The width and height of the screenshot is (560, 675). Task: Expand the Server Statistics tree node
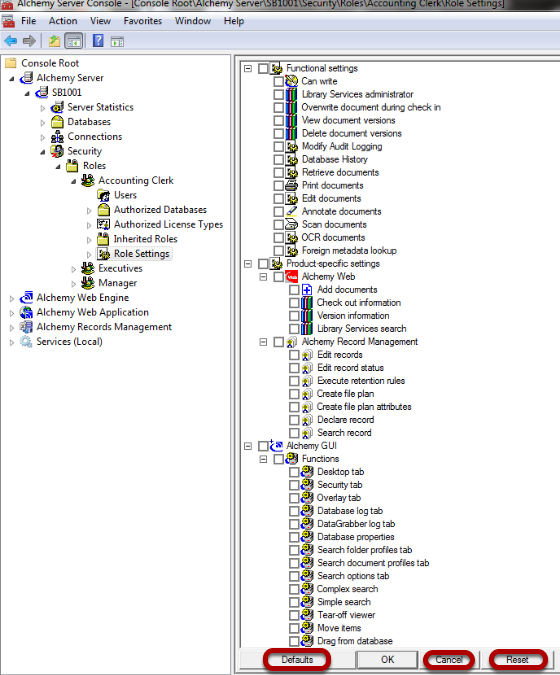43,108
